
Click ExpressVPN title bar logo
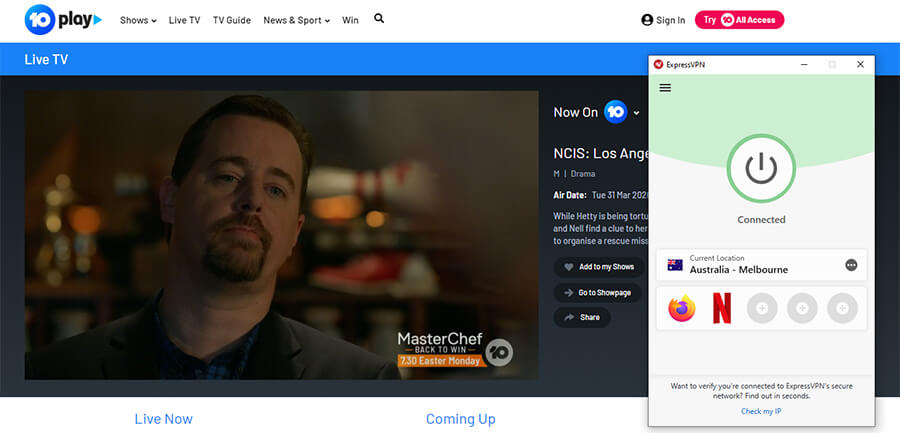coord(658,64)
